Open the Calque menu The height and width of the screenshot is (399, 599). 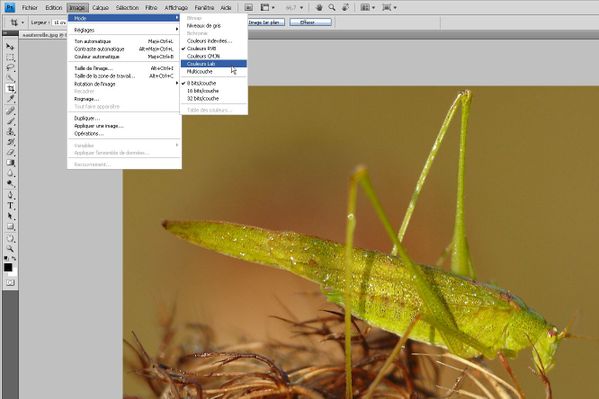100,7
